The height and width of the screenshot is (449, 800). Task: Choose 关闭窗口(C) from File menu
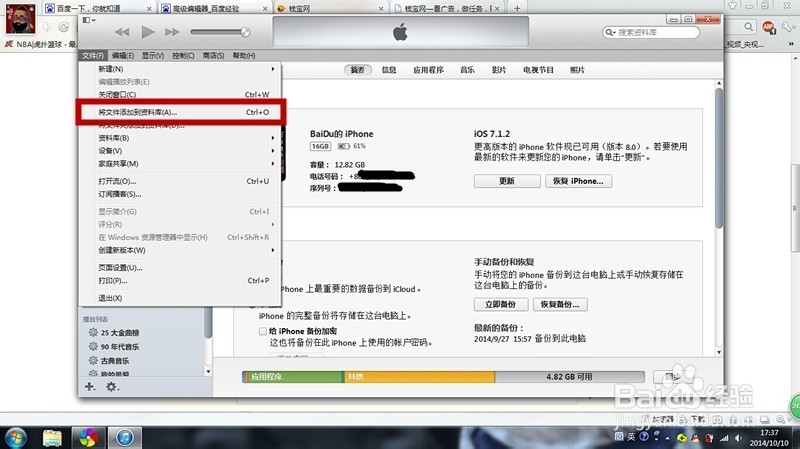(x=179, y=94)
